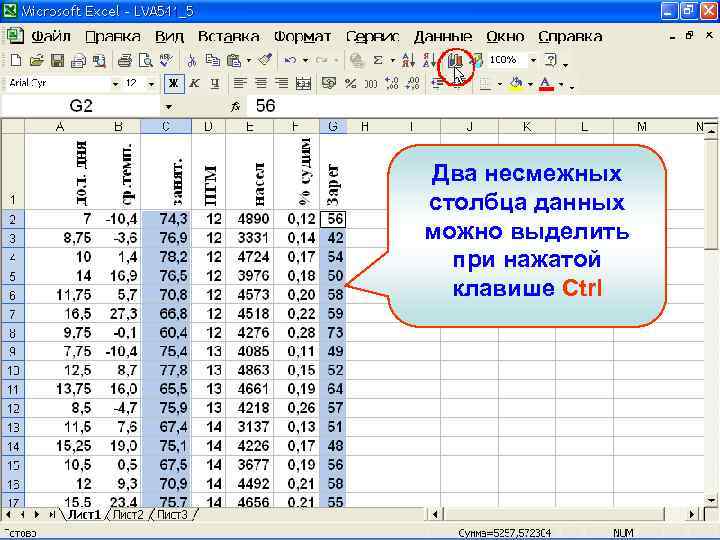Switch to the Лист3 sheet tab
This screenshot has width=720, height=540.
pyautogui.click(x=172, y=515)
